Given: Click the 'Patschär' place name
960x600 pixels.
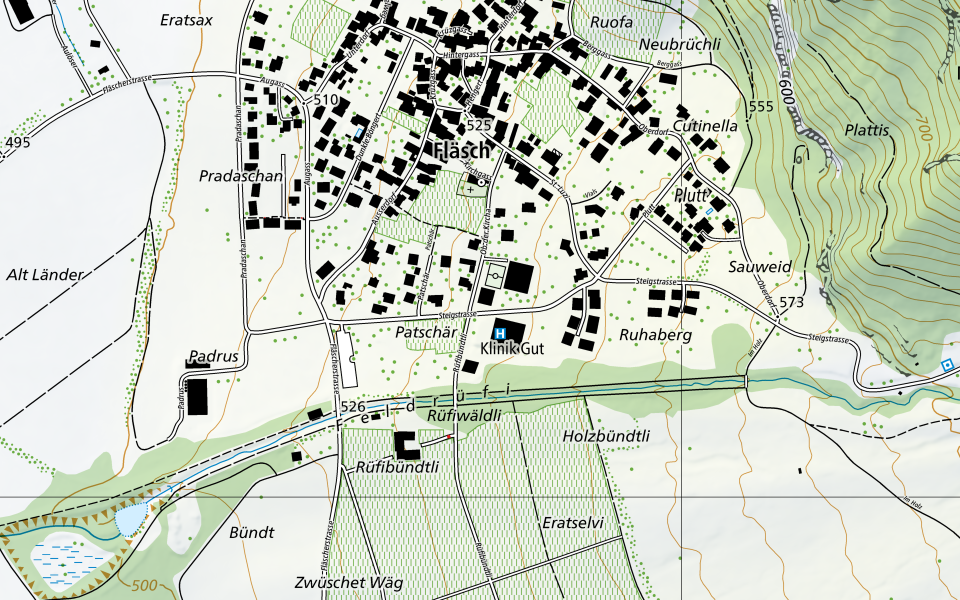Looking at the screenshot, I should point(426,332).
